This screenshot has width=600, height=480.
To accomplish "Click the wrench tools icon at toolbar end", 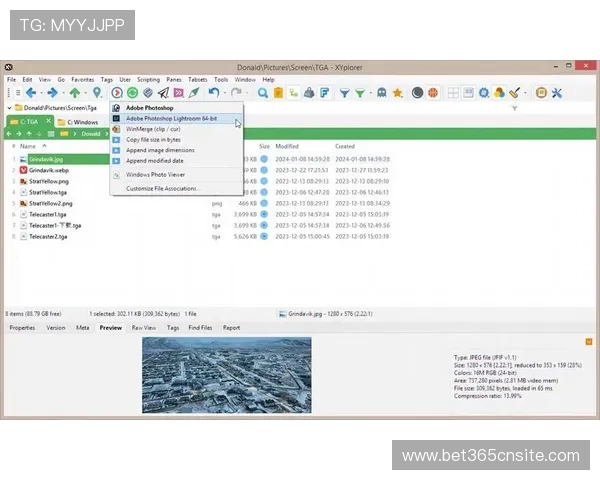I will coord(557,93).
